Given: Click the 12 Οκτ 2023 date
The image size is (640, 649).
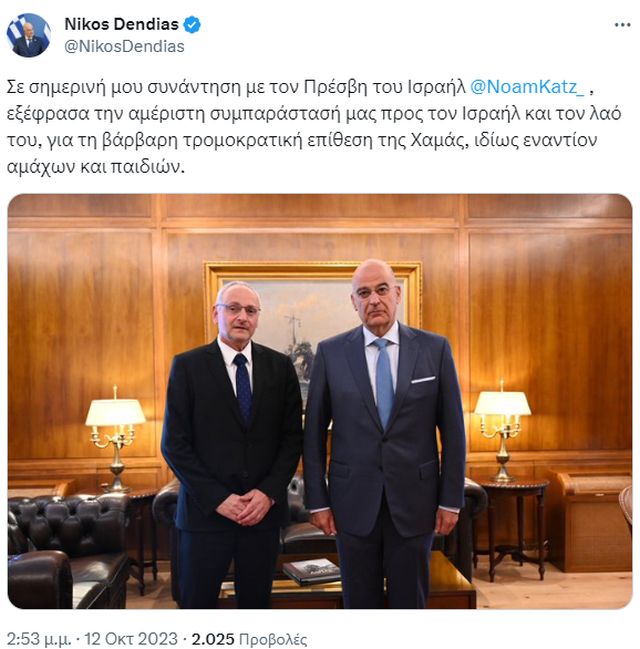Looking at the screenshot, I should click(131, 639).
